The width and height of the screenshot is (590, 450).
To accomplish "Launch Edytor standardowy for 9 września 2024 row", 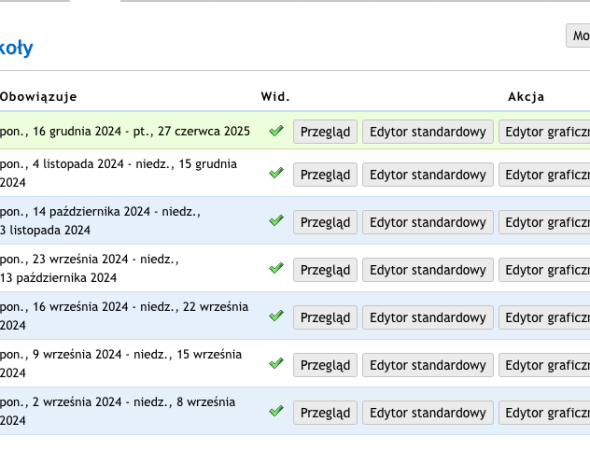I will (428, 365).
